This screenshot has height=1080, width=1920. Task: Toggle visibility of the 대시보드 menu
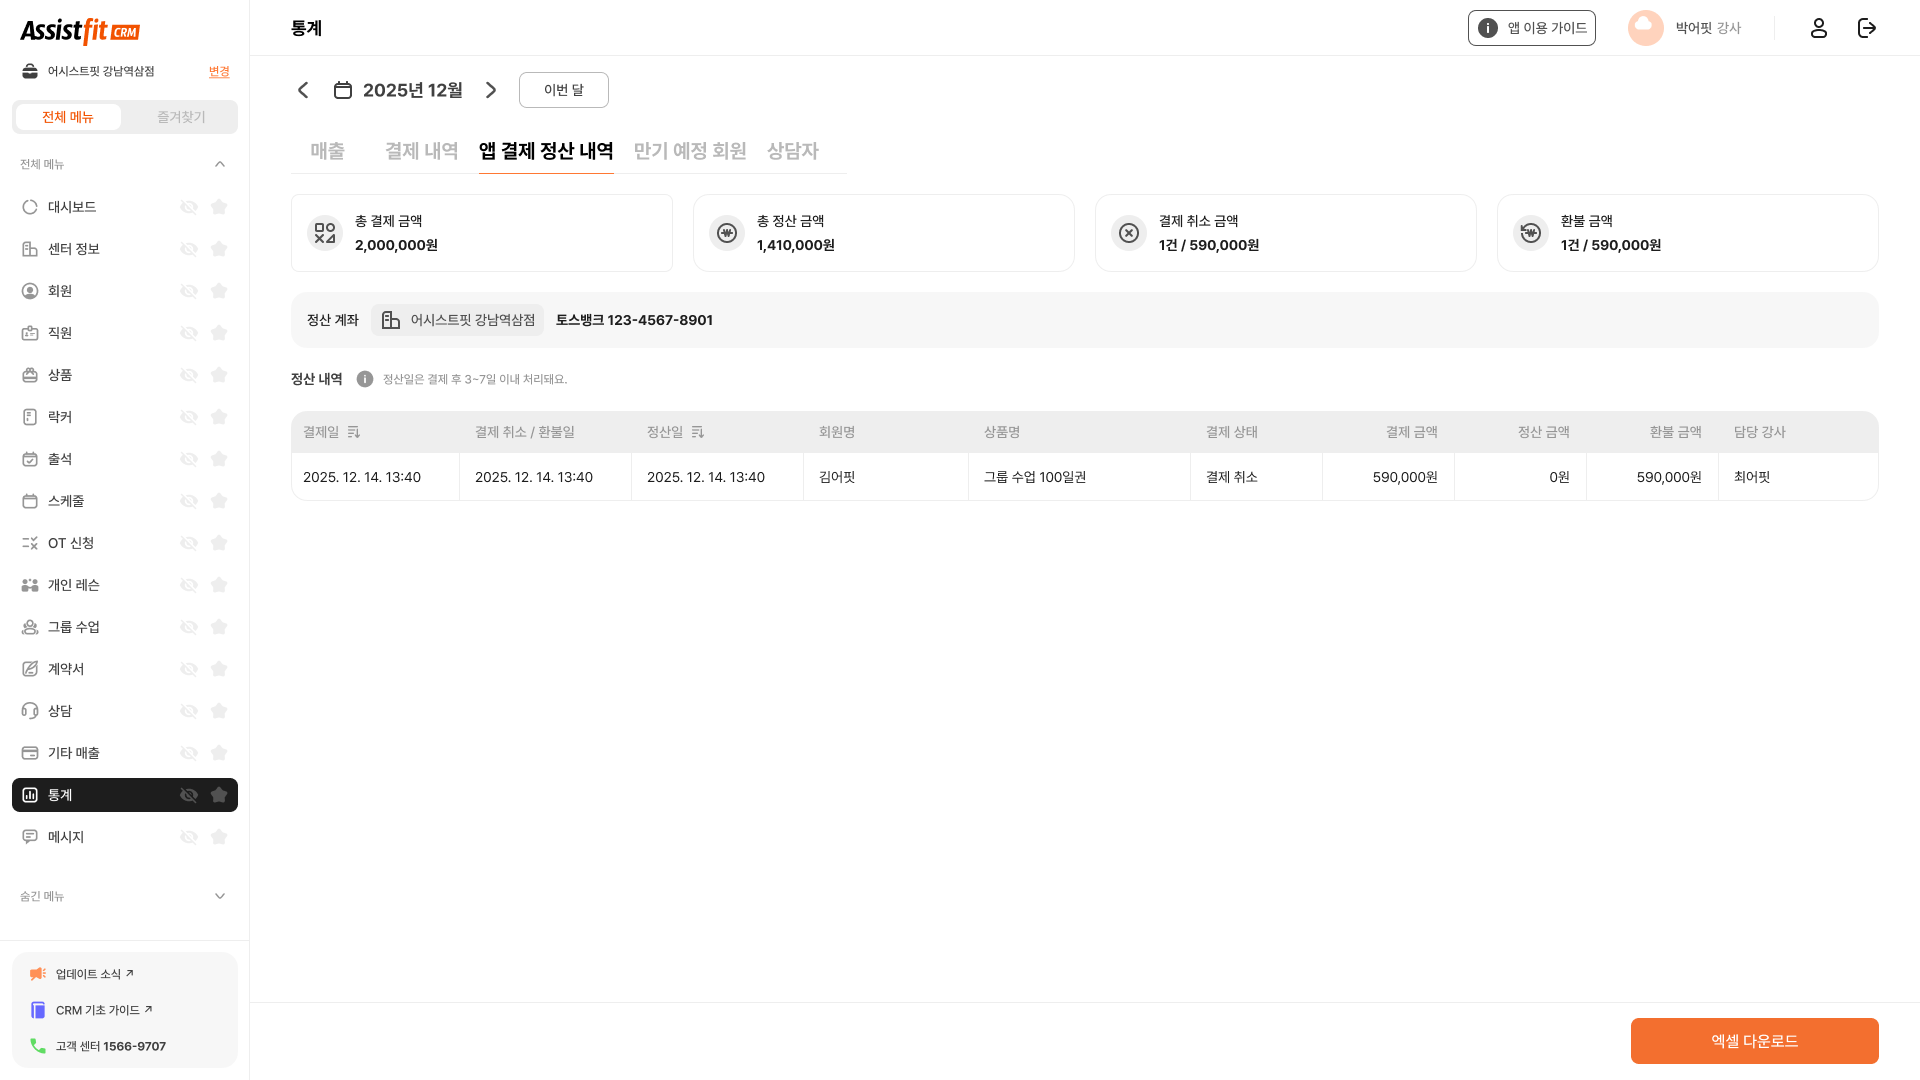pos(189,207)
